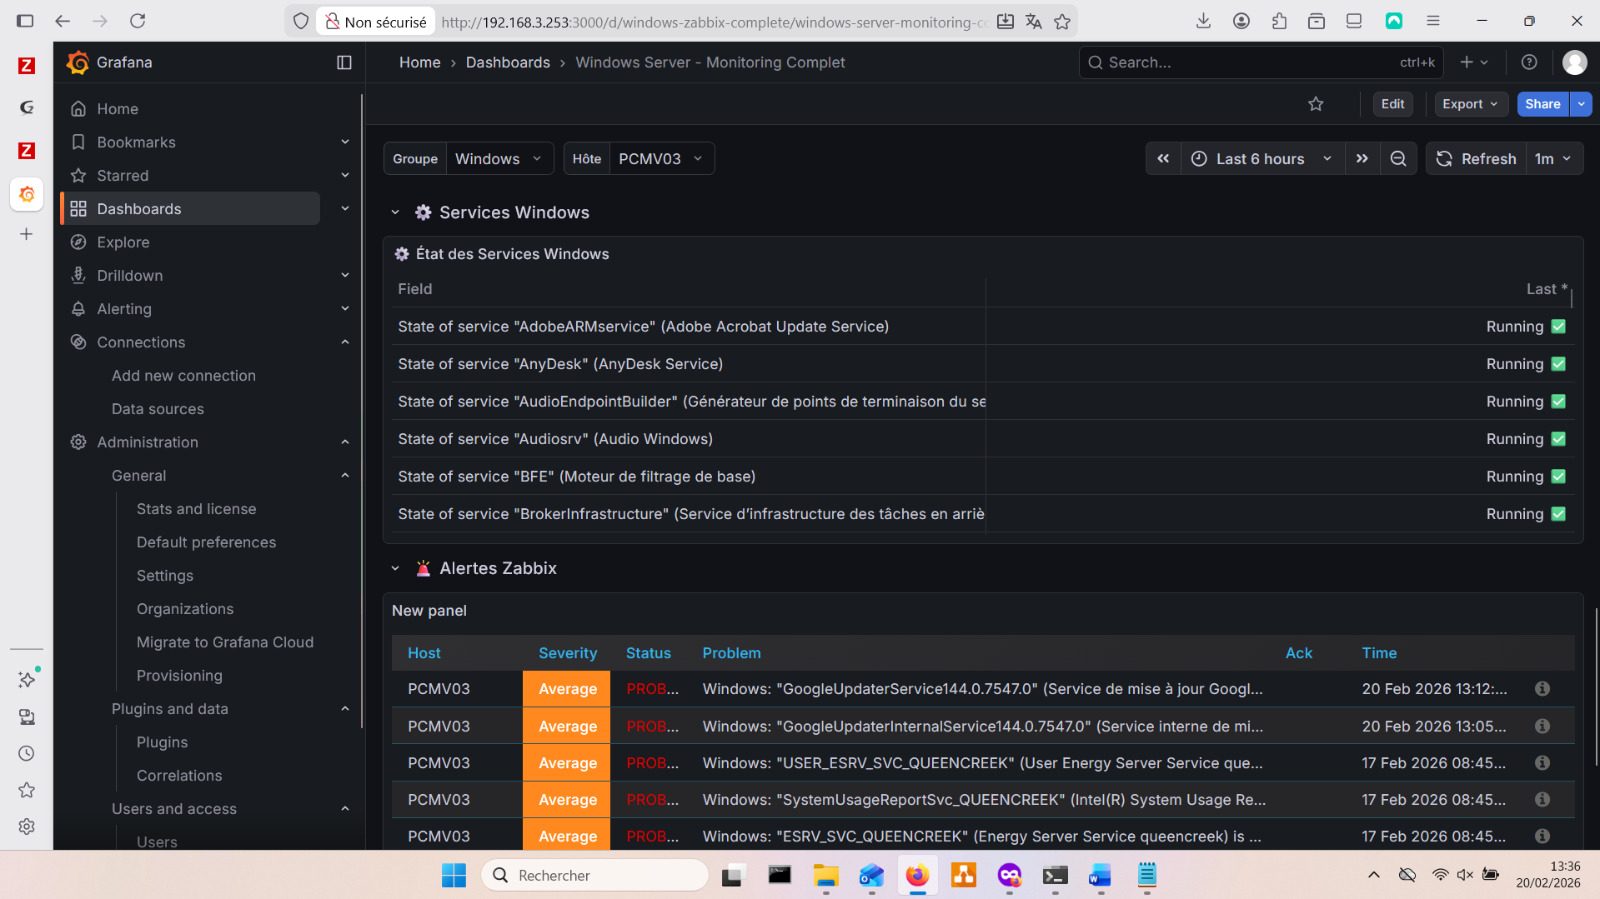Click the Edit dashboard button
1600x899 pixels.
pyautogui.click(x=1393, y=104)
